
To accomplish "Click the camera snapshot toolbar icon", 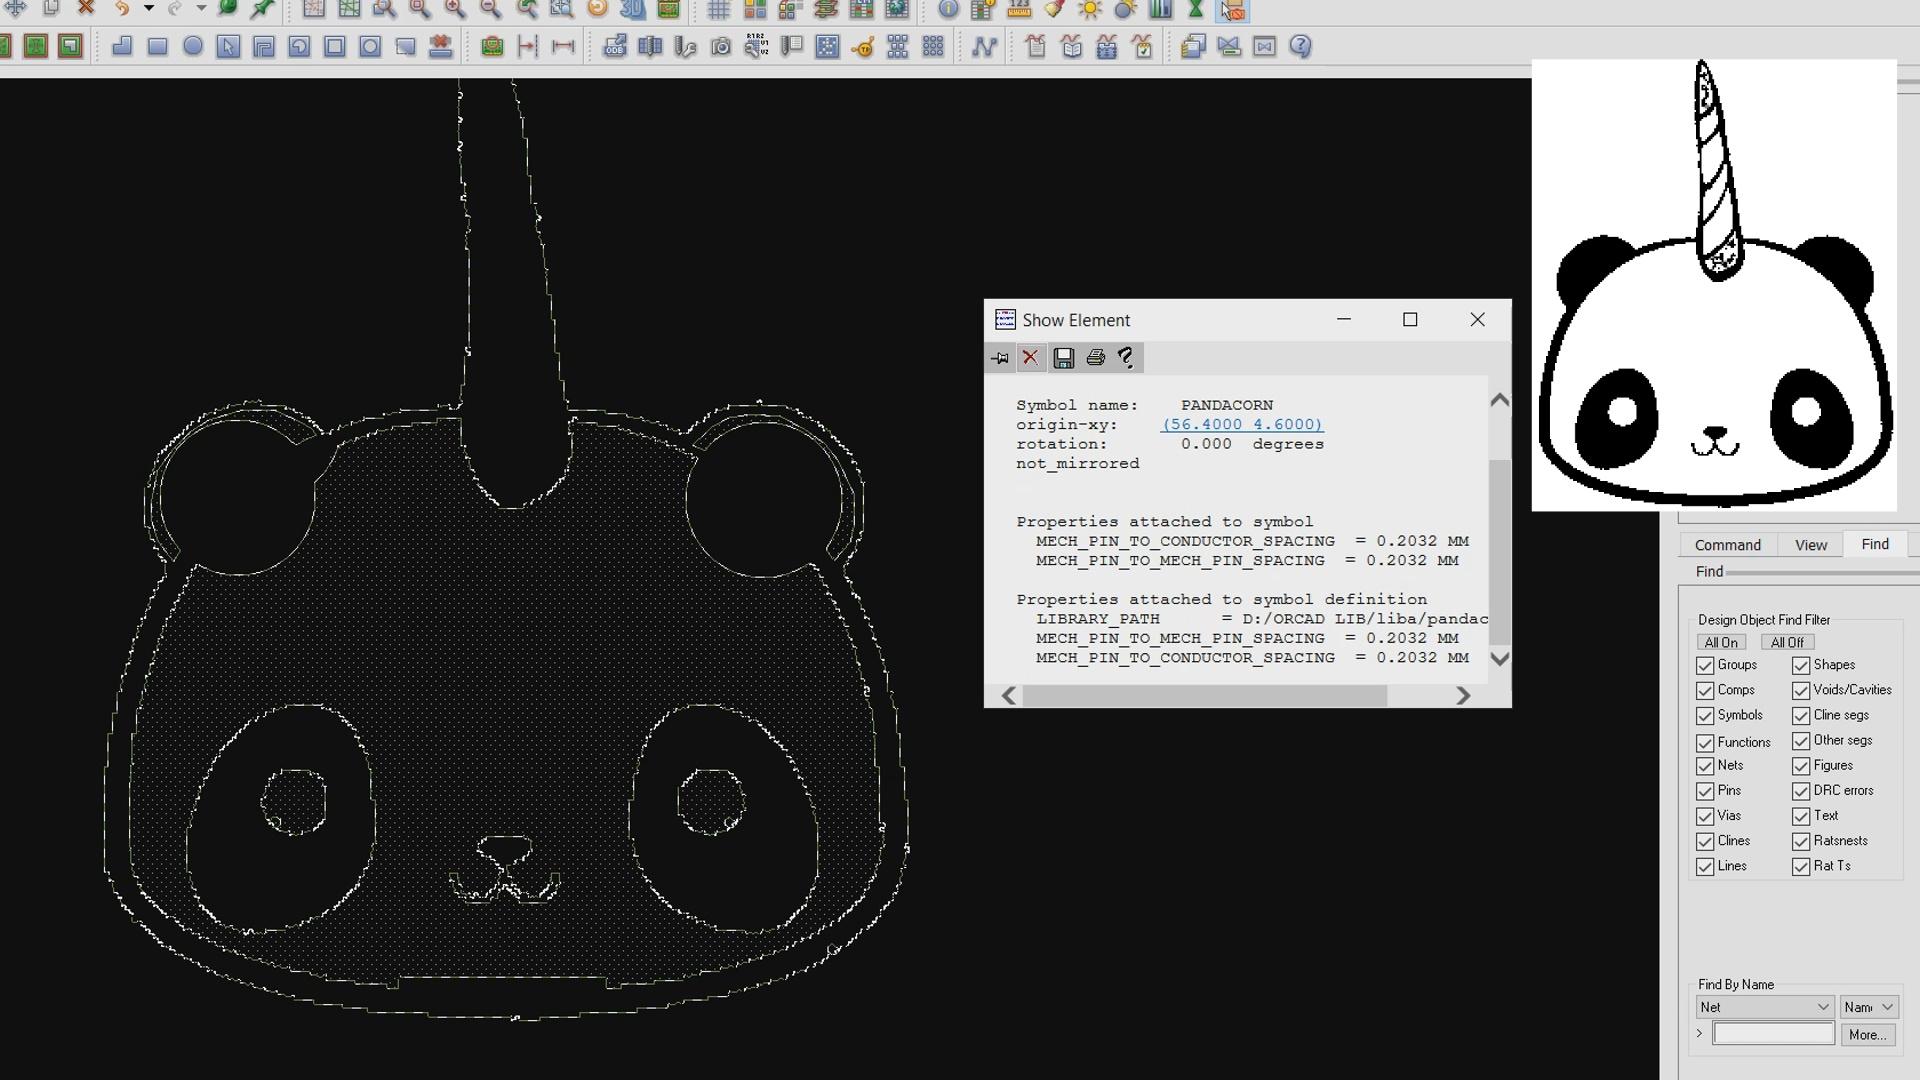I will [720, 47].
